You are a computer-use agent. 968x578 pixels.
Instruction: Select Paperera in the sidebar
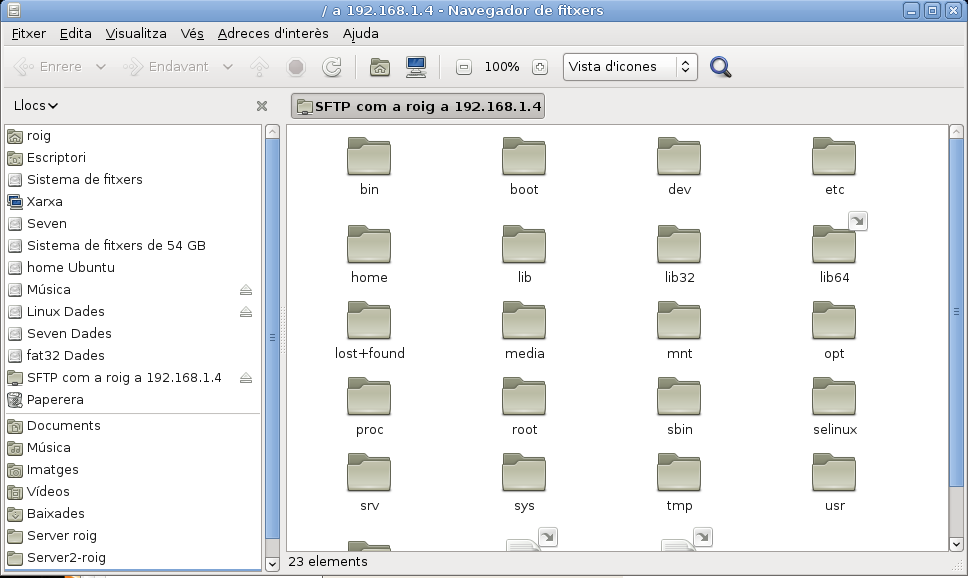tap(55, 400)
